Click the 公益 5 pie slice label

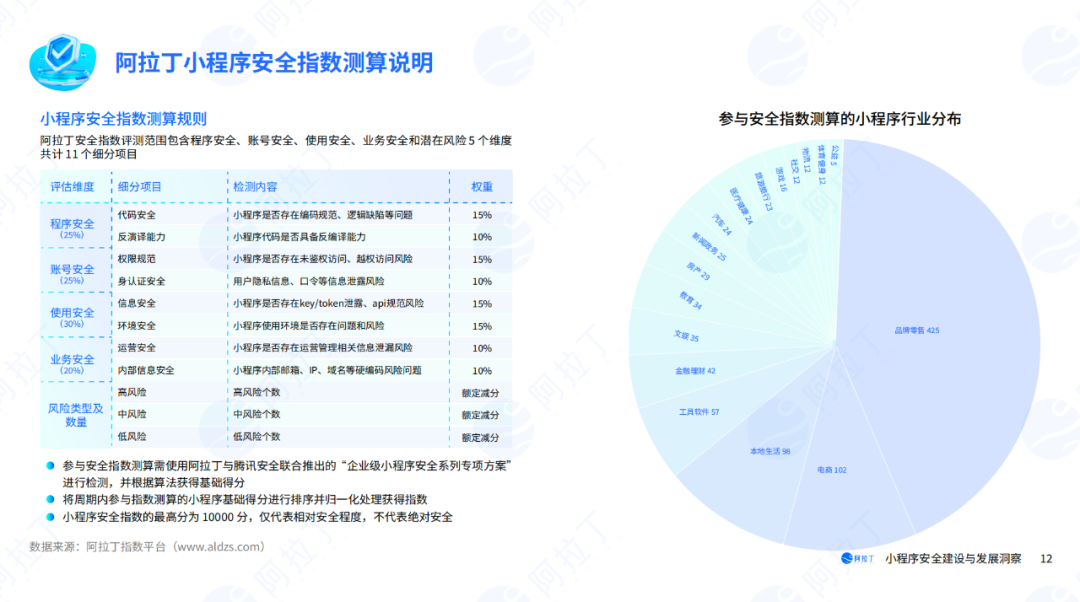834,156
